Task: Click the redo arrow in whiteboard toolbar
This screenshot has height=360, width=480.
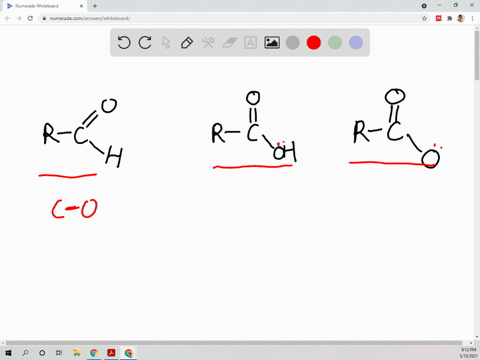Action: (145, 43)
